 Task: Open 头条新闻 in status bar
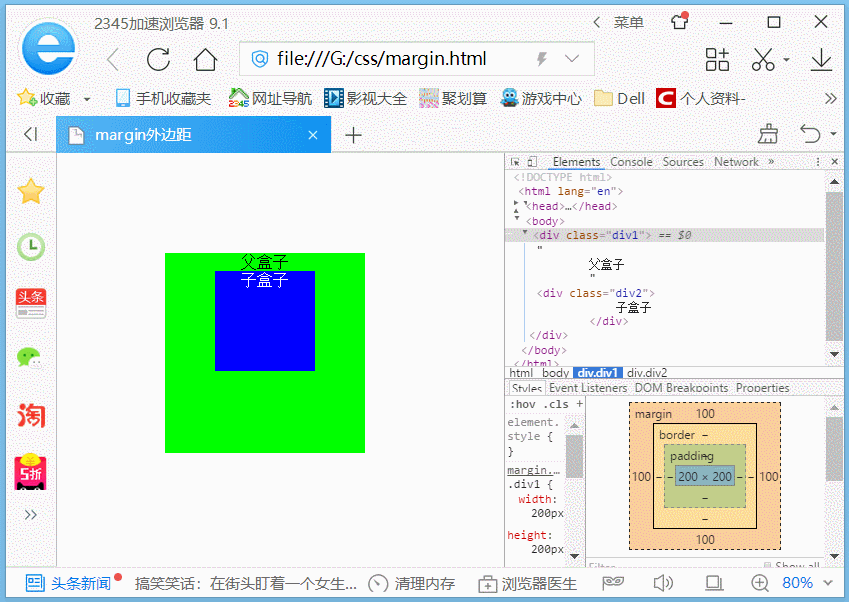[x=68, y=583]
